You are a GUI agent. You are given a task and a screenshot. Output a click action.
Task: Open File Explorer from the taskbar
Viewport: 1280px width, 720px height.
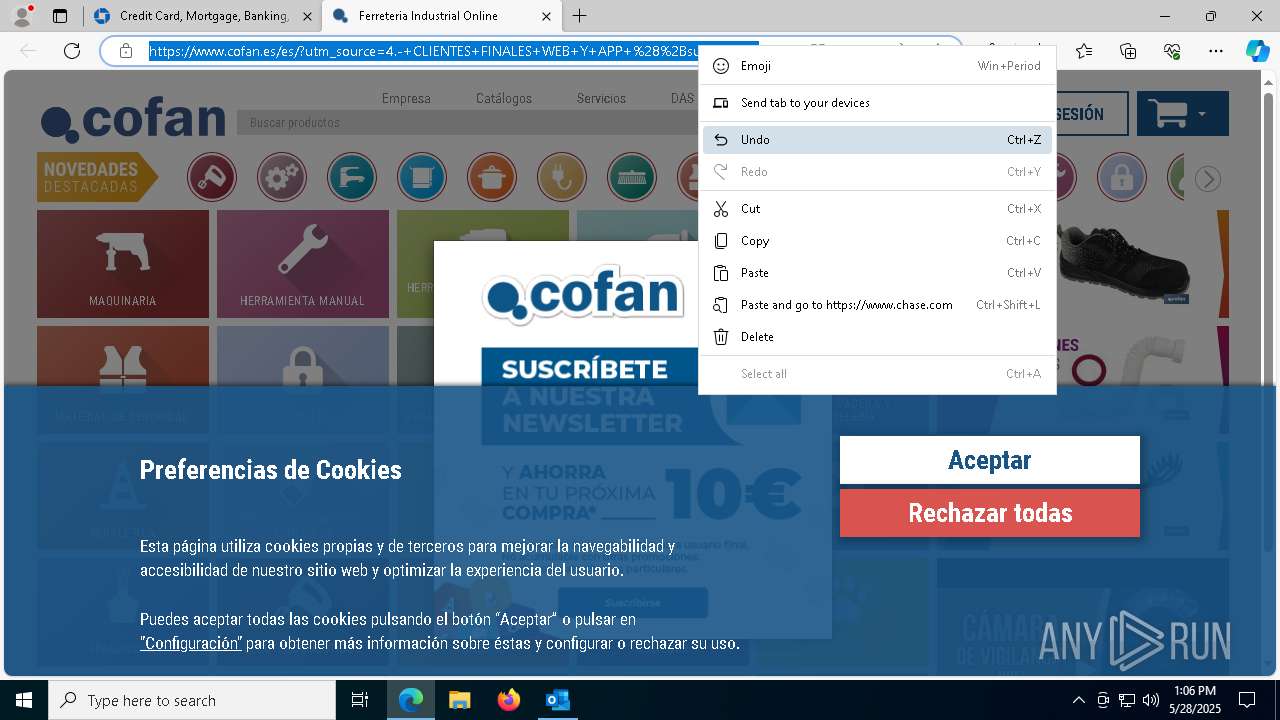coord(459,700)
